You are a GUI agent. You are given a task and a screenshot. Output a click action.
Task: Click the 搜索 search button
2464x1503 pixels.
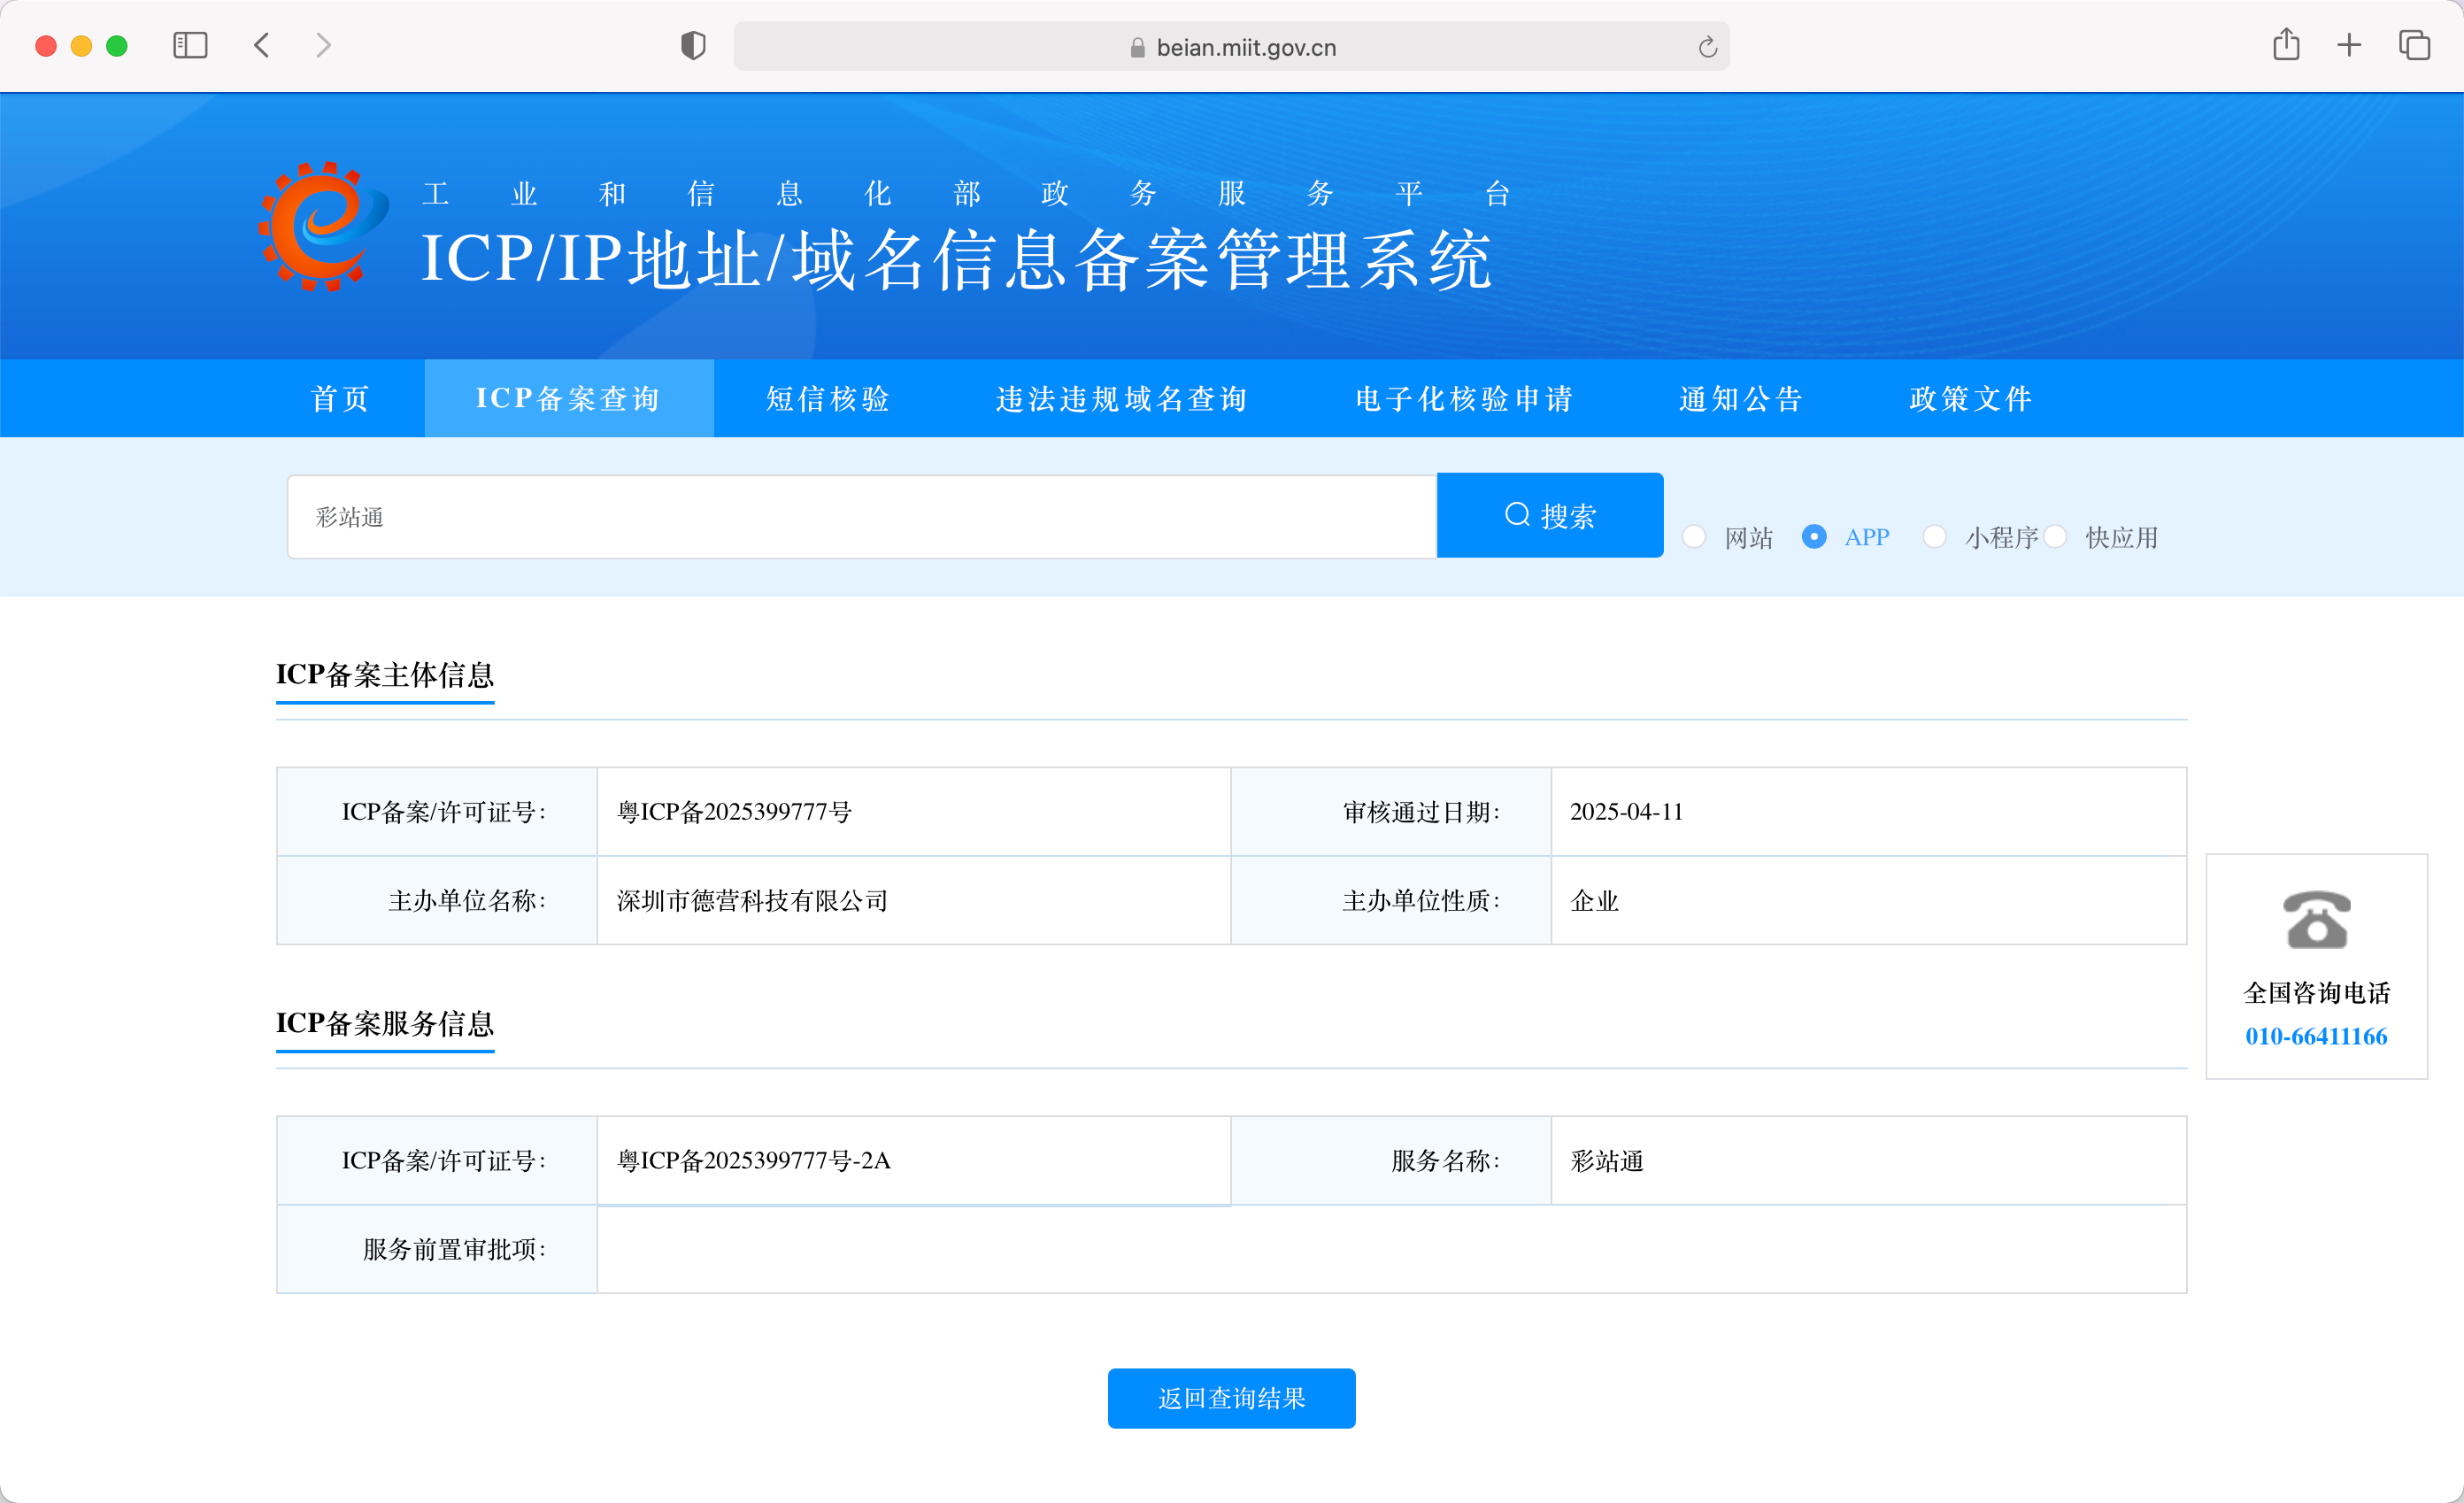1549,515
